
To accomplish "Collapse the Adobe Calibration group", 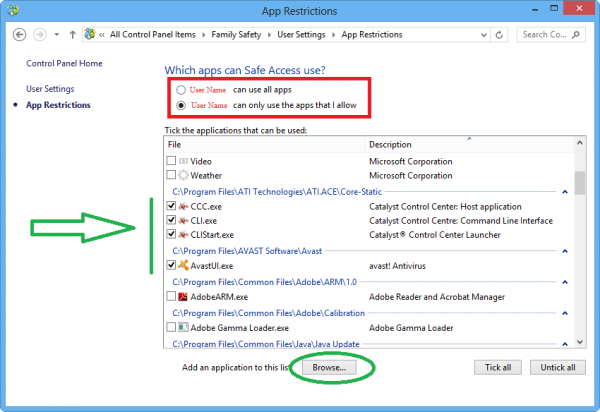I will [564, 313].
